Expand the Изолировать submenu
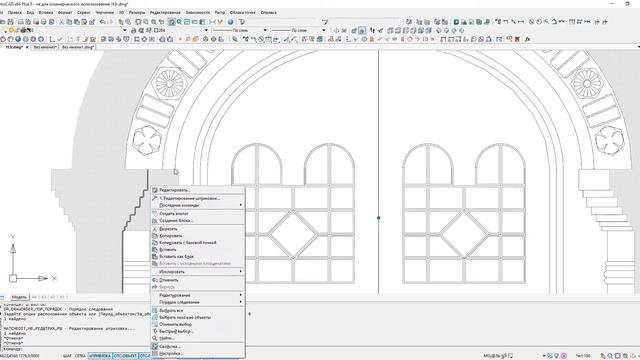The height and width of the screenshot is (360, 640). tap(198, 271)
